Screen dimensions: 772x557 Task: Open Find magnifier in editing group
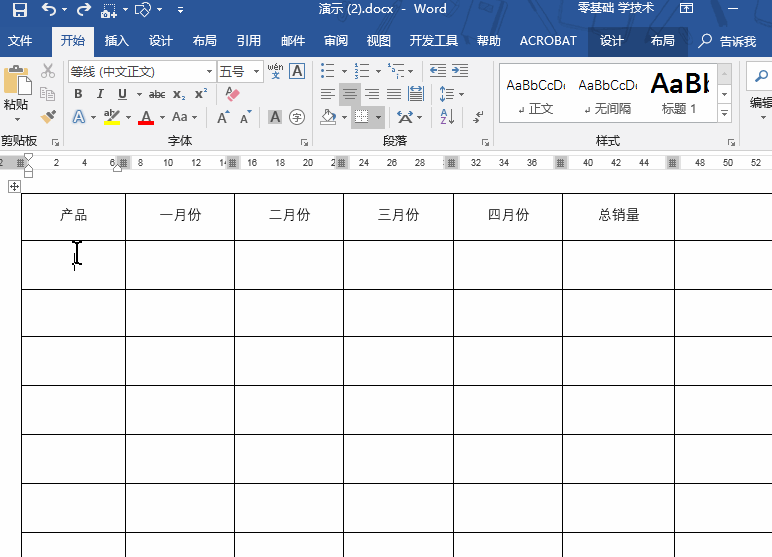[x=761, y=76]
